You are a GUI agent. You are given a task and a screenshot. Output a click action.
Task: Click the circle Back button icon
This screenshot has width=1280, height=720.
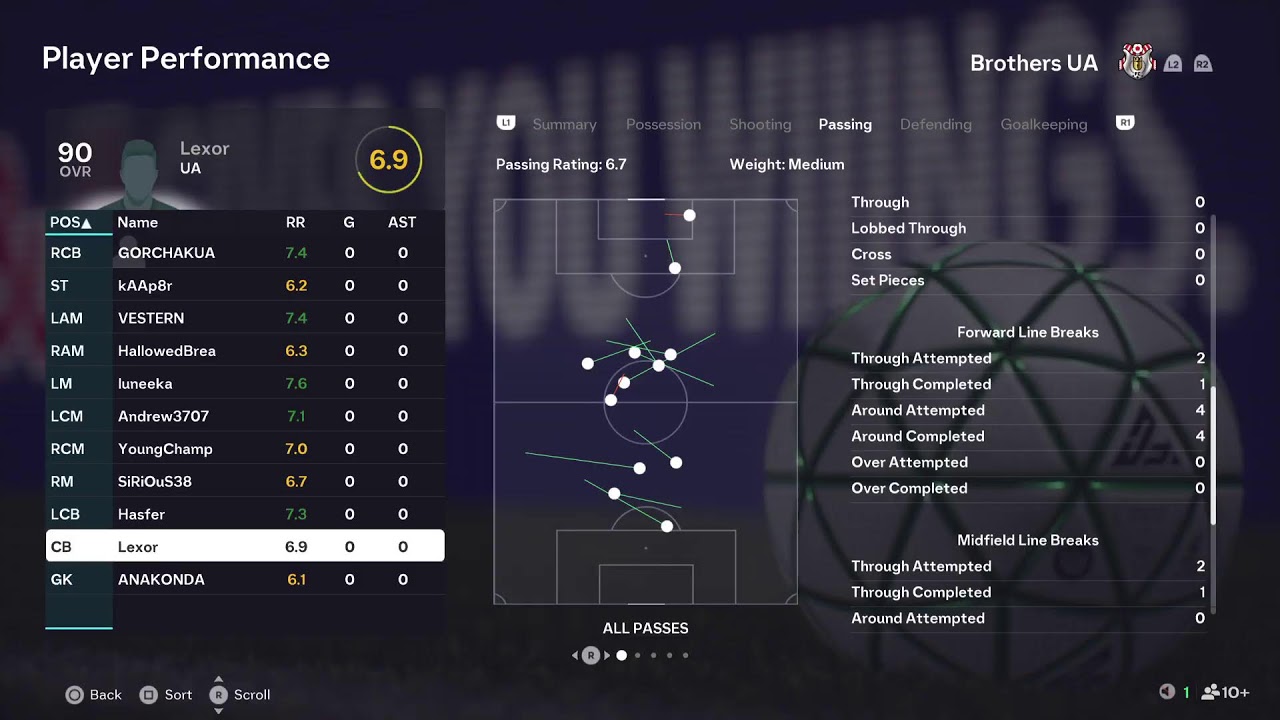click(x=74, y=695)
